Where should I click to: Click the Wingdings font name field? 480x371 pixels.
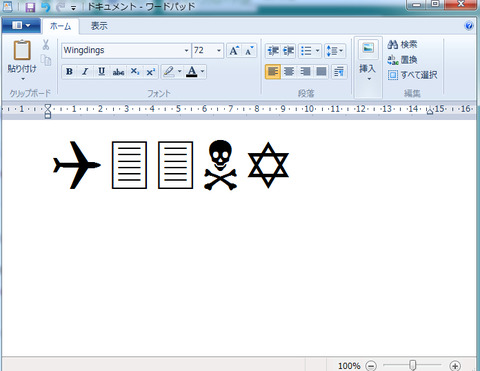[x=123, y=50]
